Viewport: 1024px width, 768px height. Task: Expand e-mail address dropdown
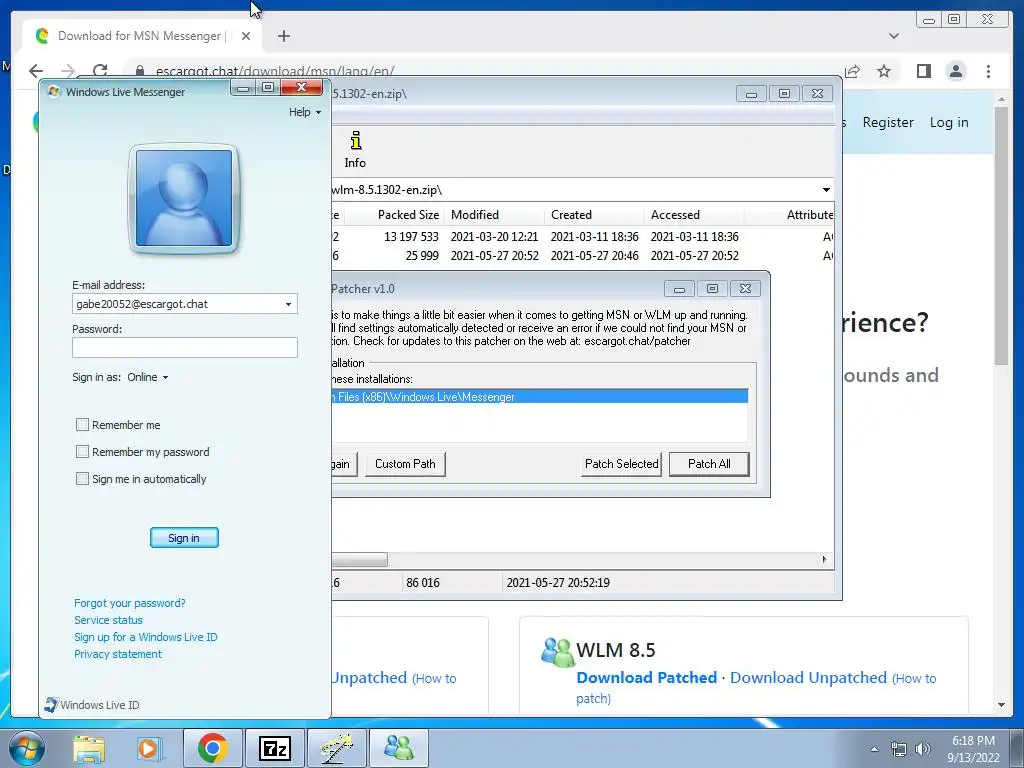coord(288,304)
